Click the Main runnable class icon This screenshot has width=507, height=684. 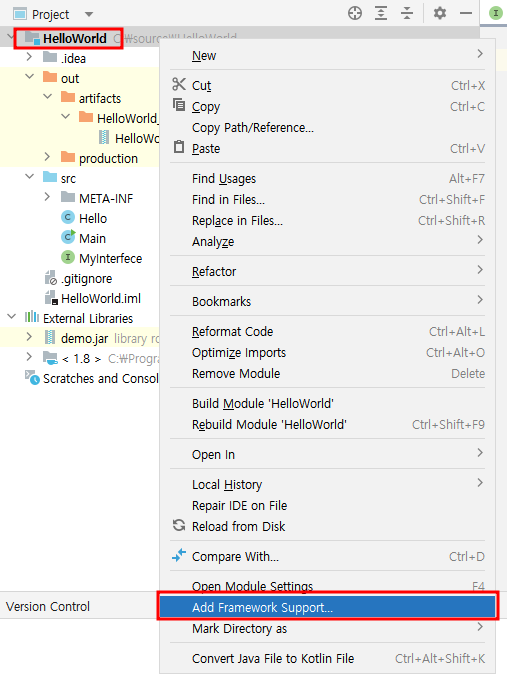pos(68,237)
